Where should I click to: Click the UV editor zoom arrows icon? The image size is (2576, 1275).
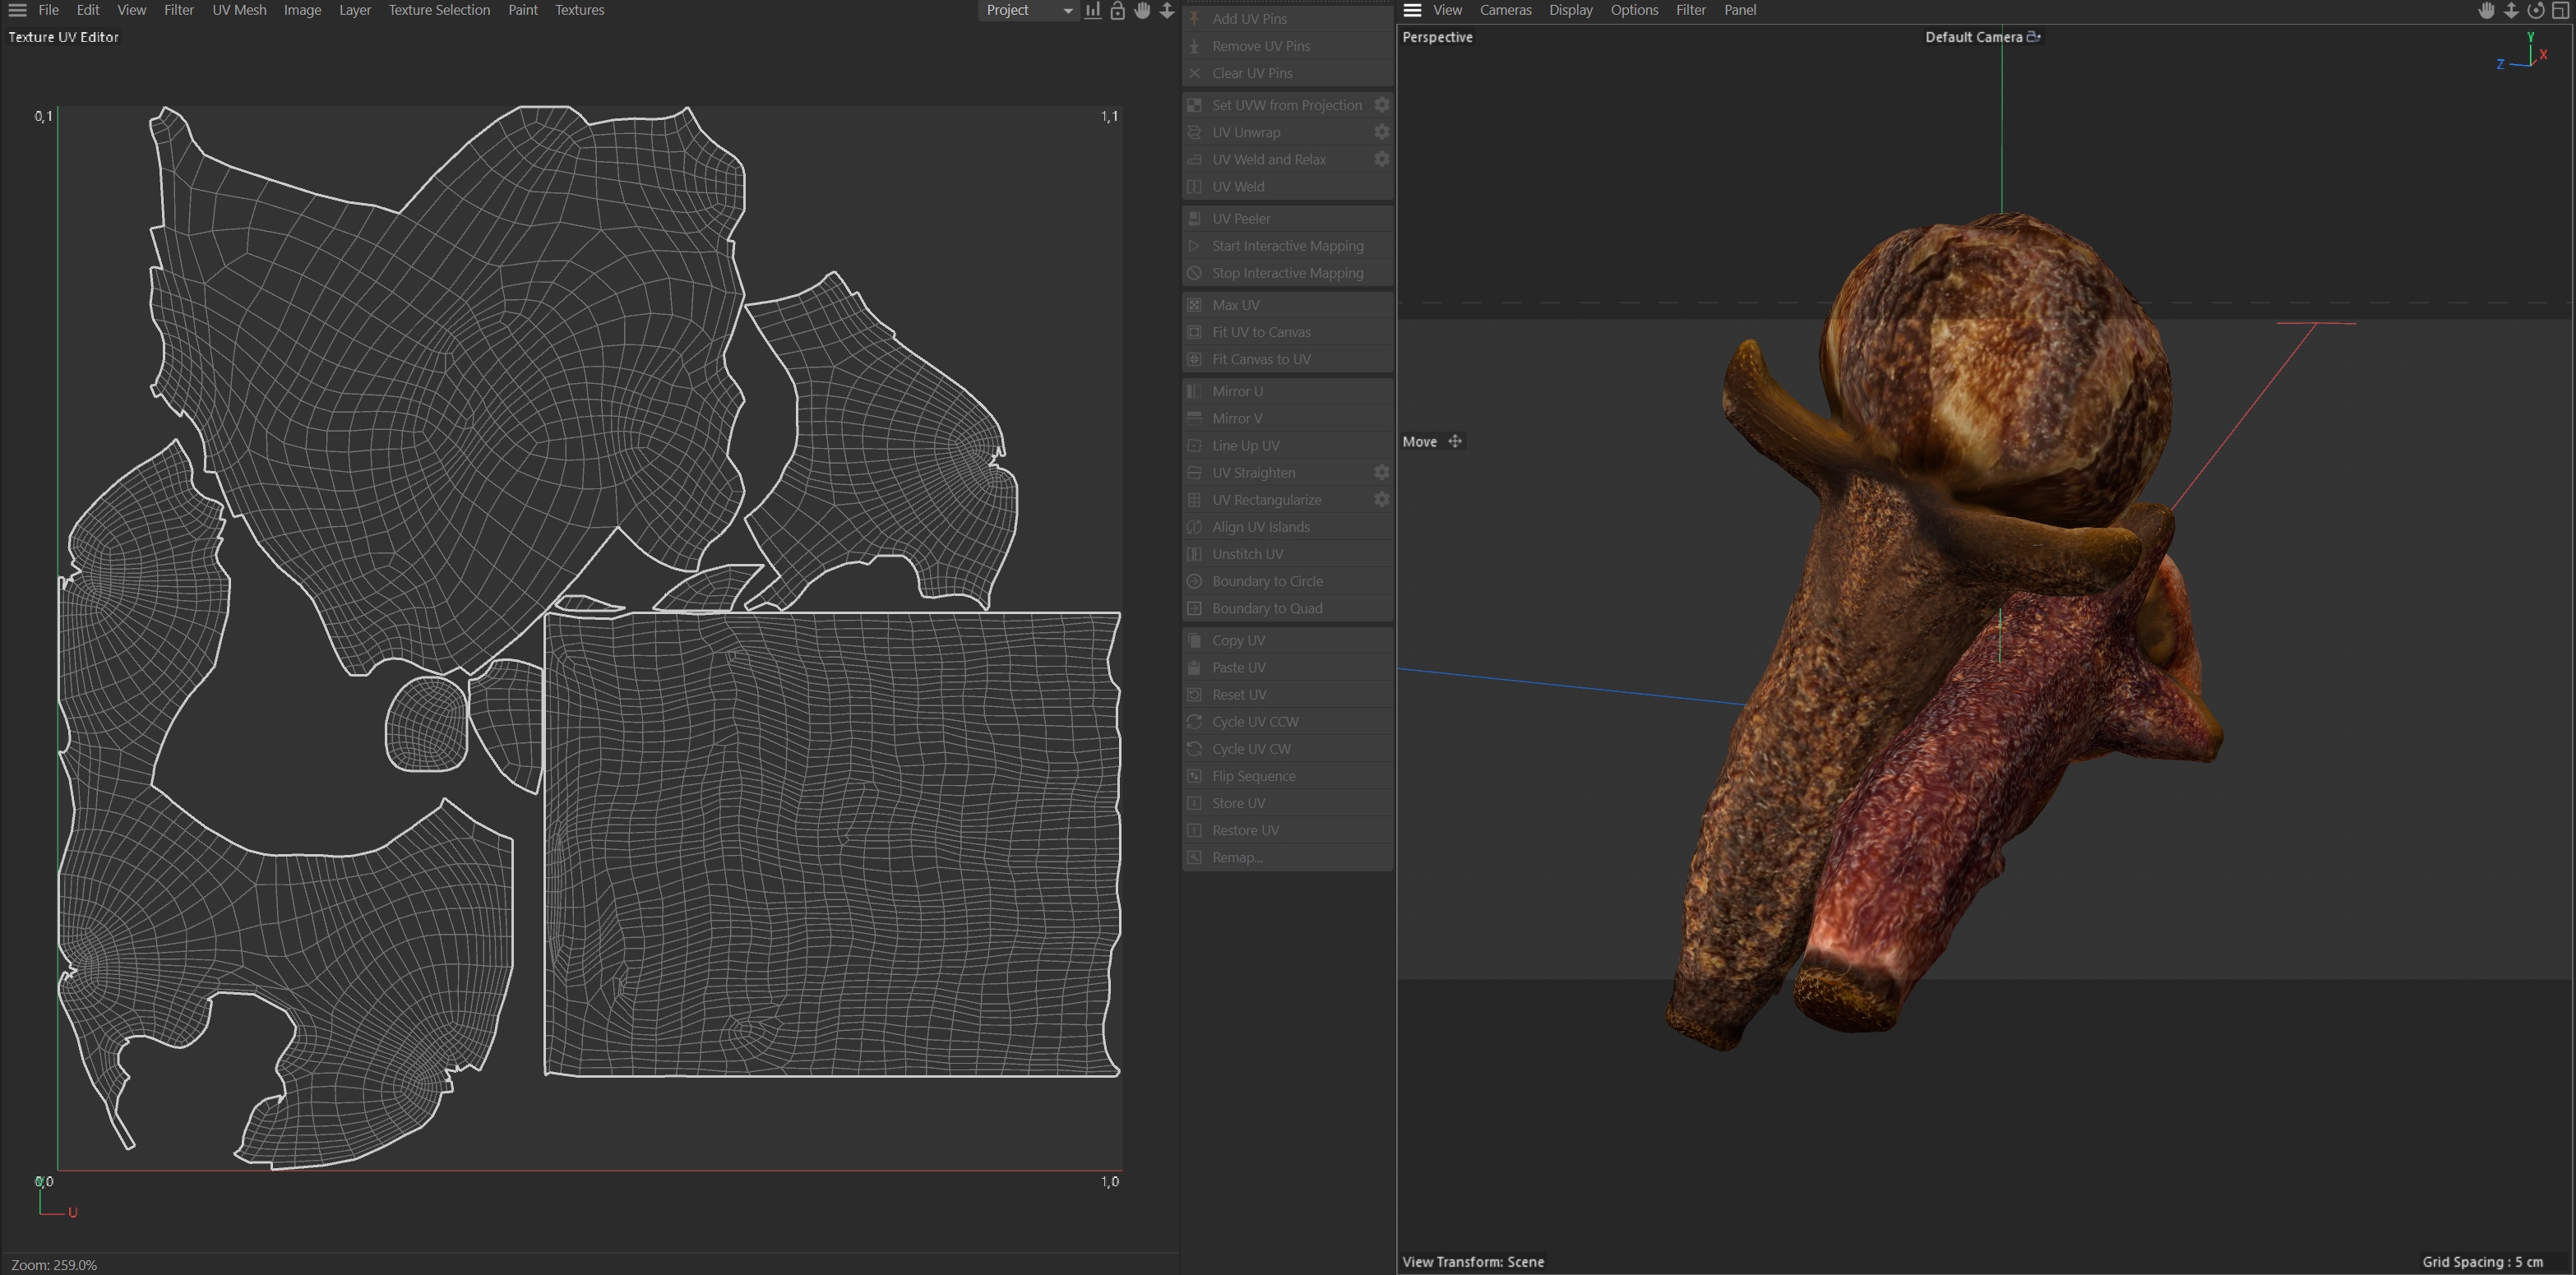point(1166,10)
